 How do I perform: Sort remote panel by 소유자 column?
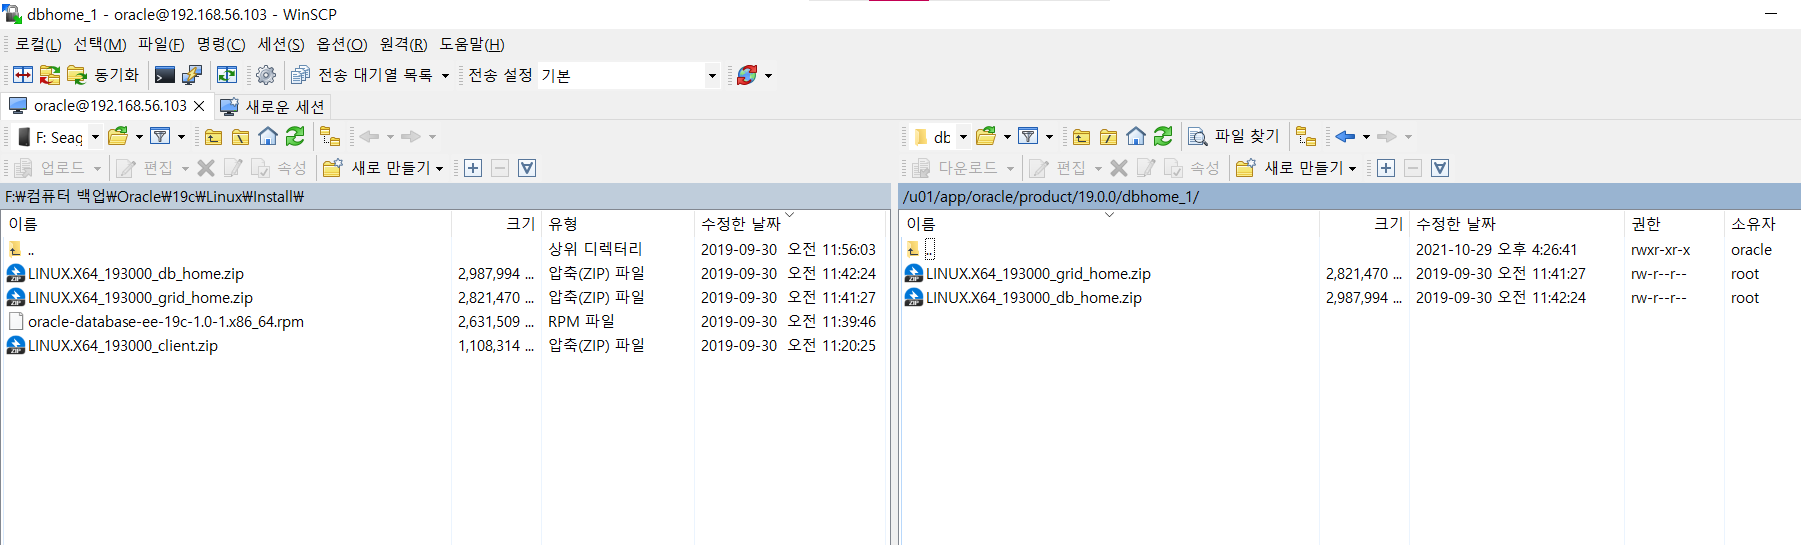point(1761,224)
